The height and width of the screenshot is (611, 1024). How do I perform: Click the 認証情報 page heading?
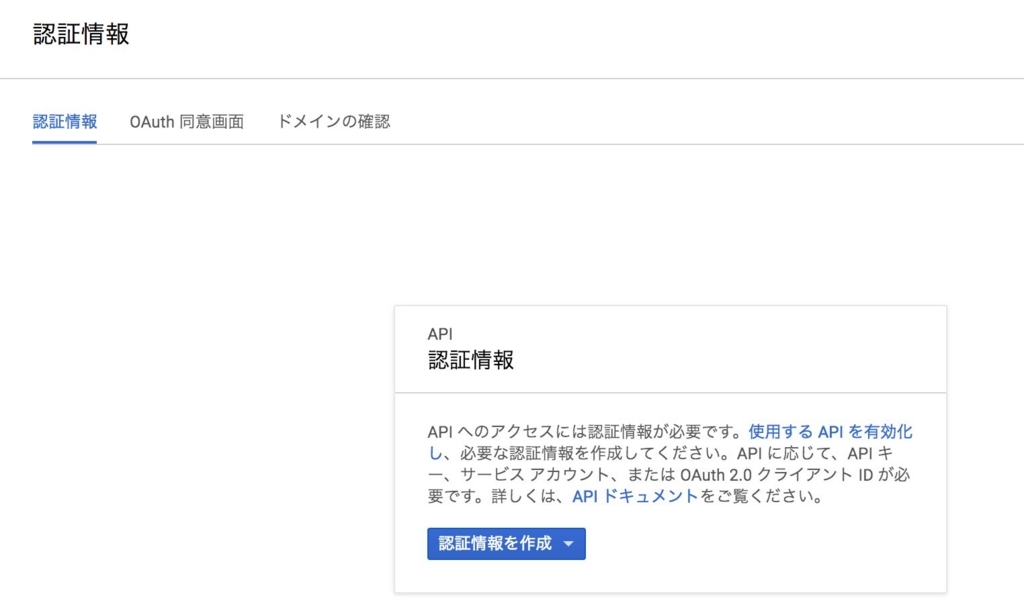pyautogui.click(x=81, y=33)
